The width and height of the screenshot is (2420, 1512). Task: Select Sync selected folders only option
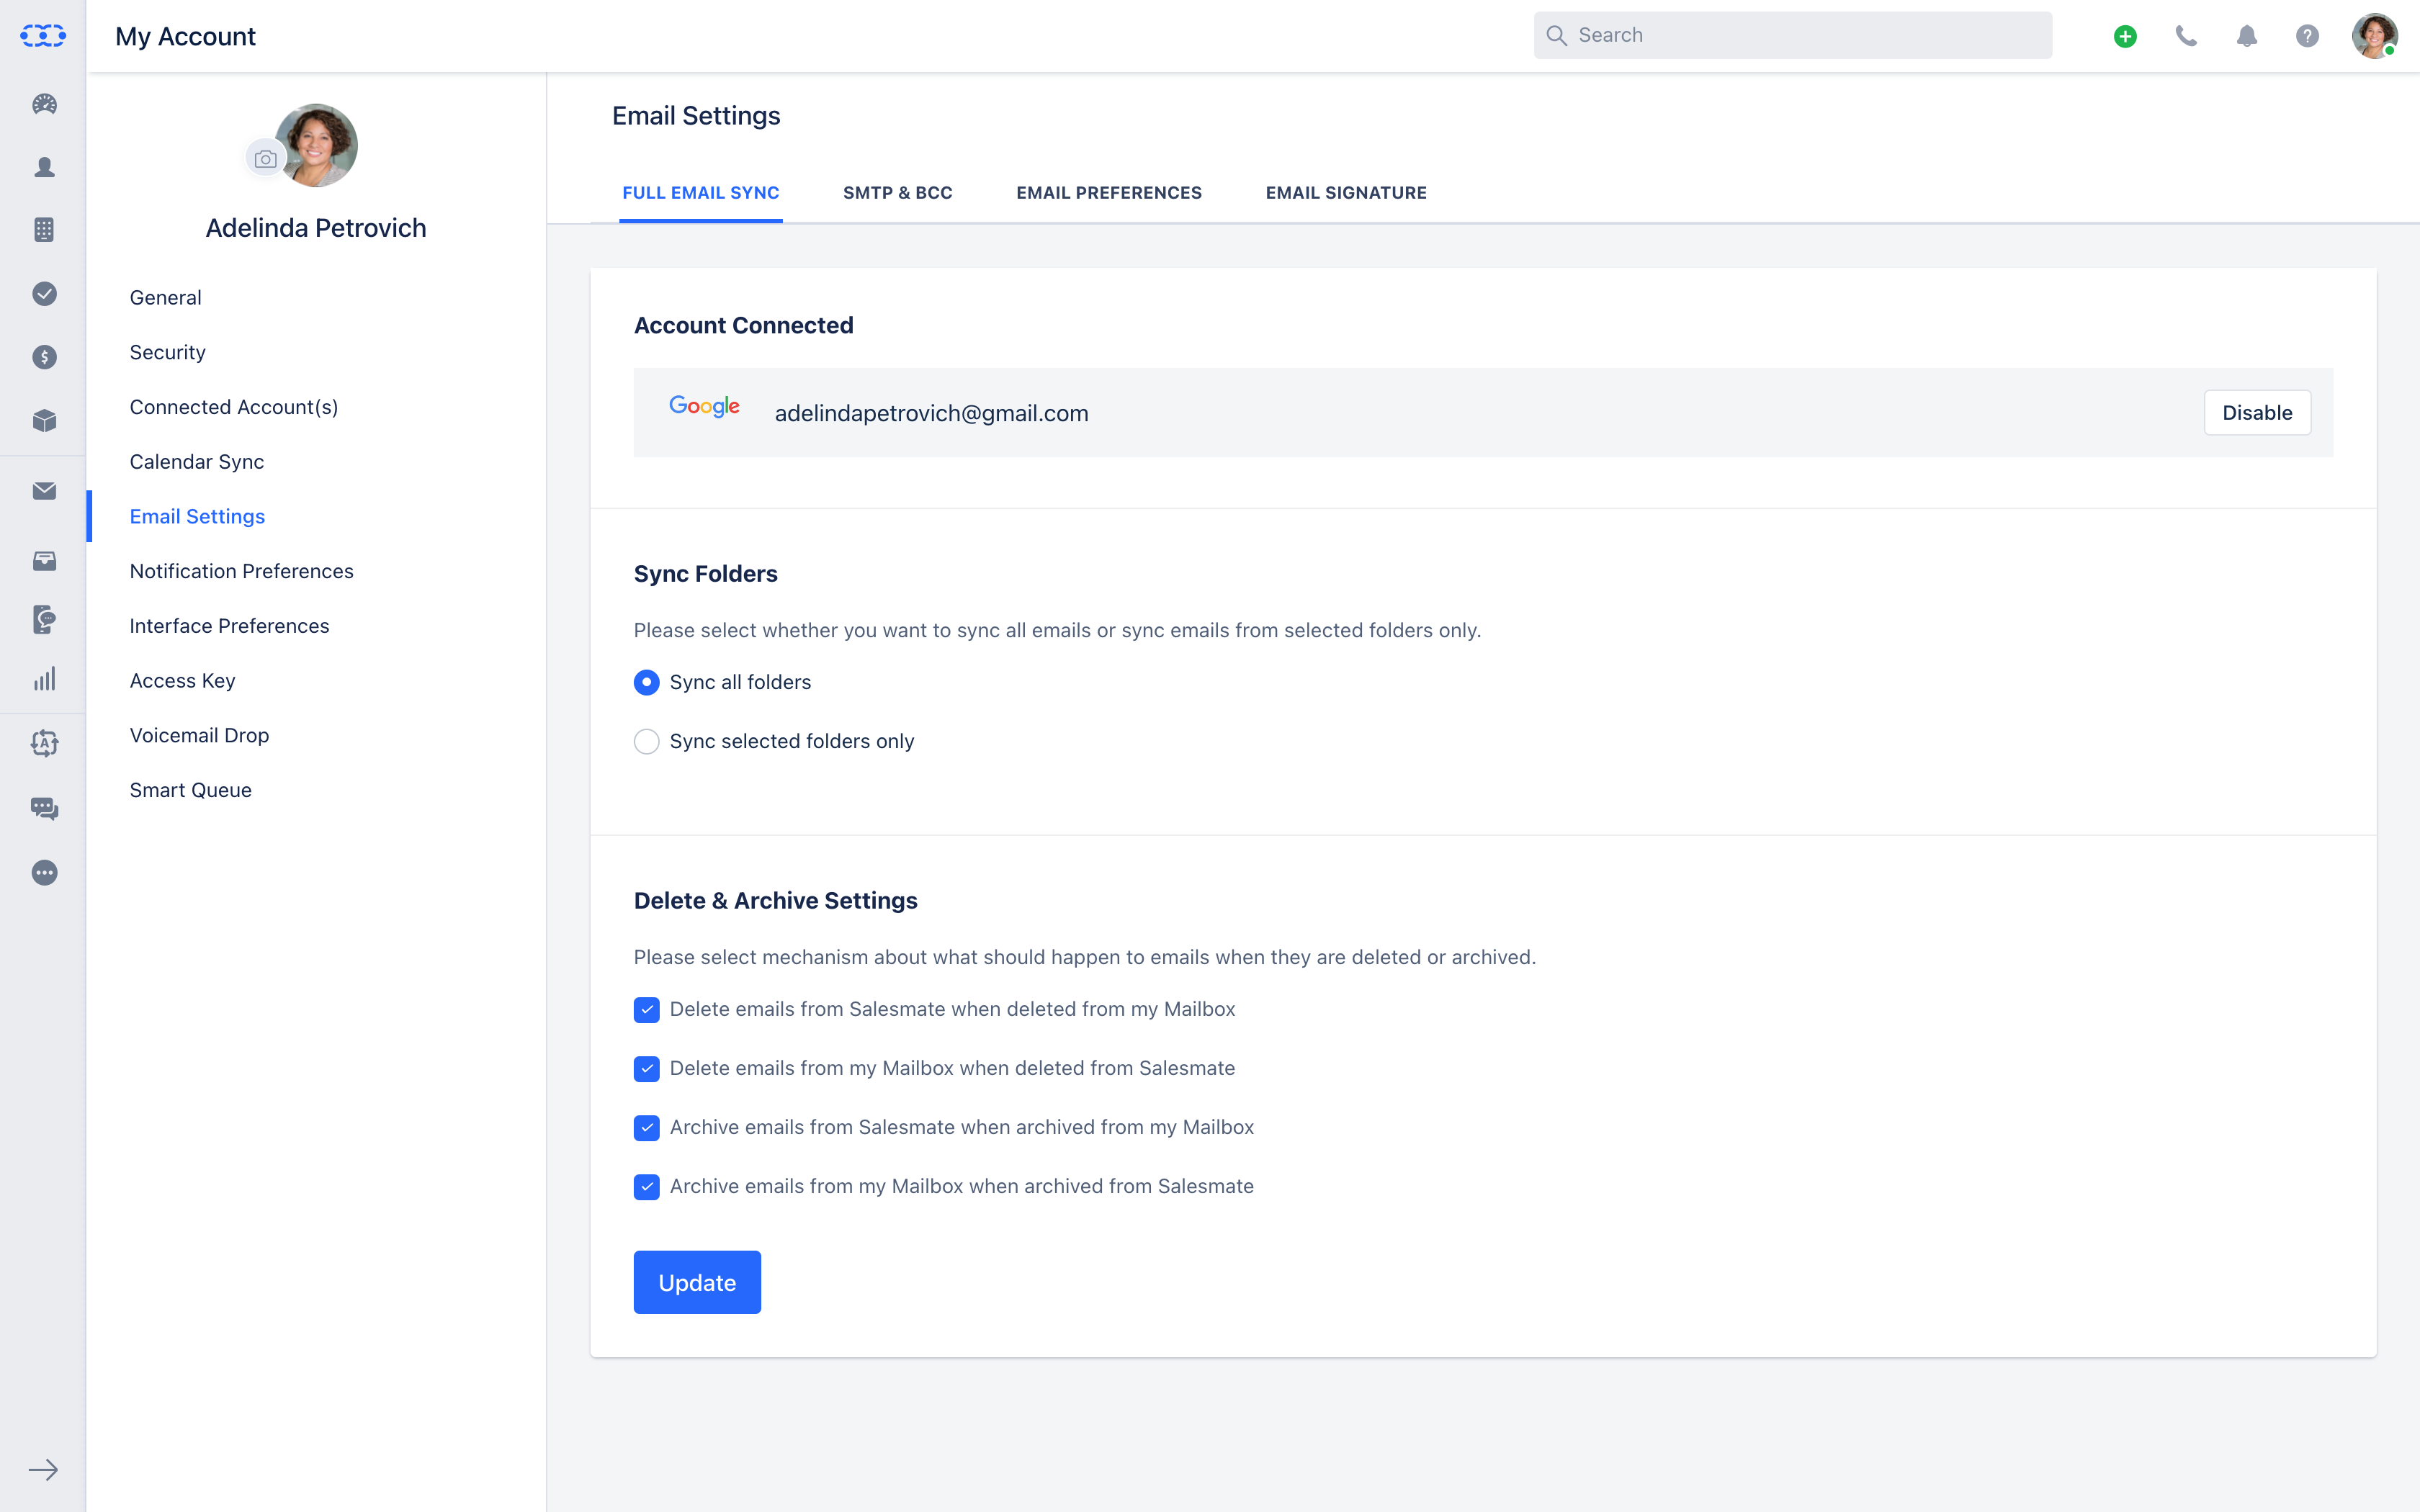pyautogui.click(x=647, y=741)
